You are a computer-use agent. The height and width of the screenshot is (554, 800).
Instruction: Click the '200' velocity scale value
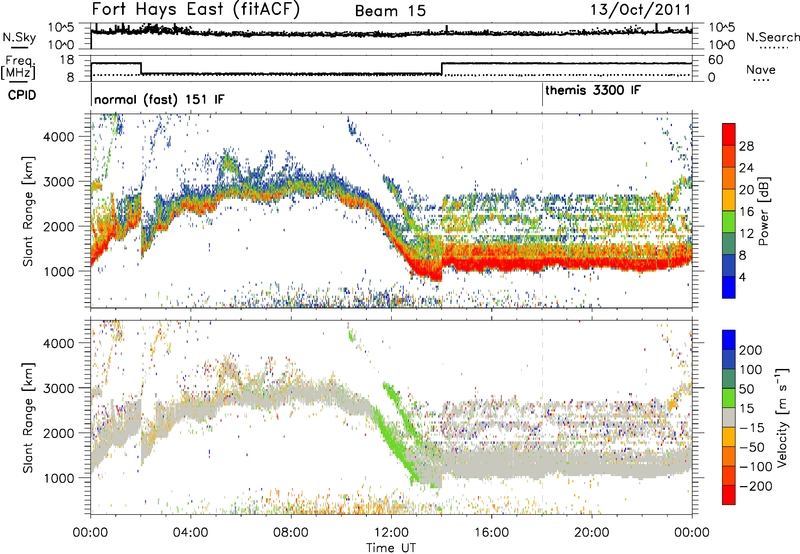click(x=751, y=350)
